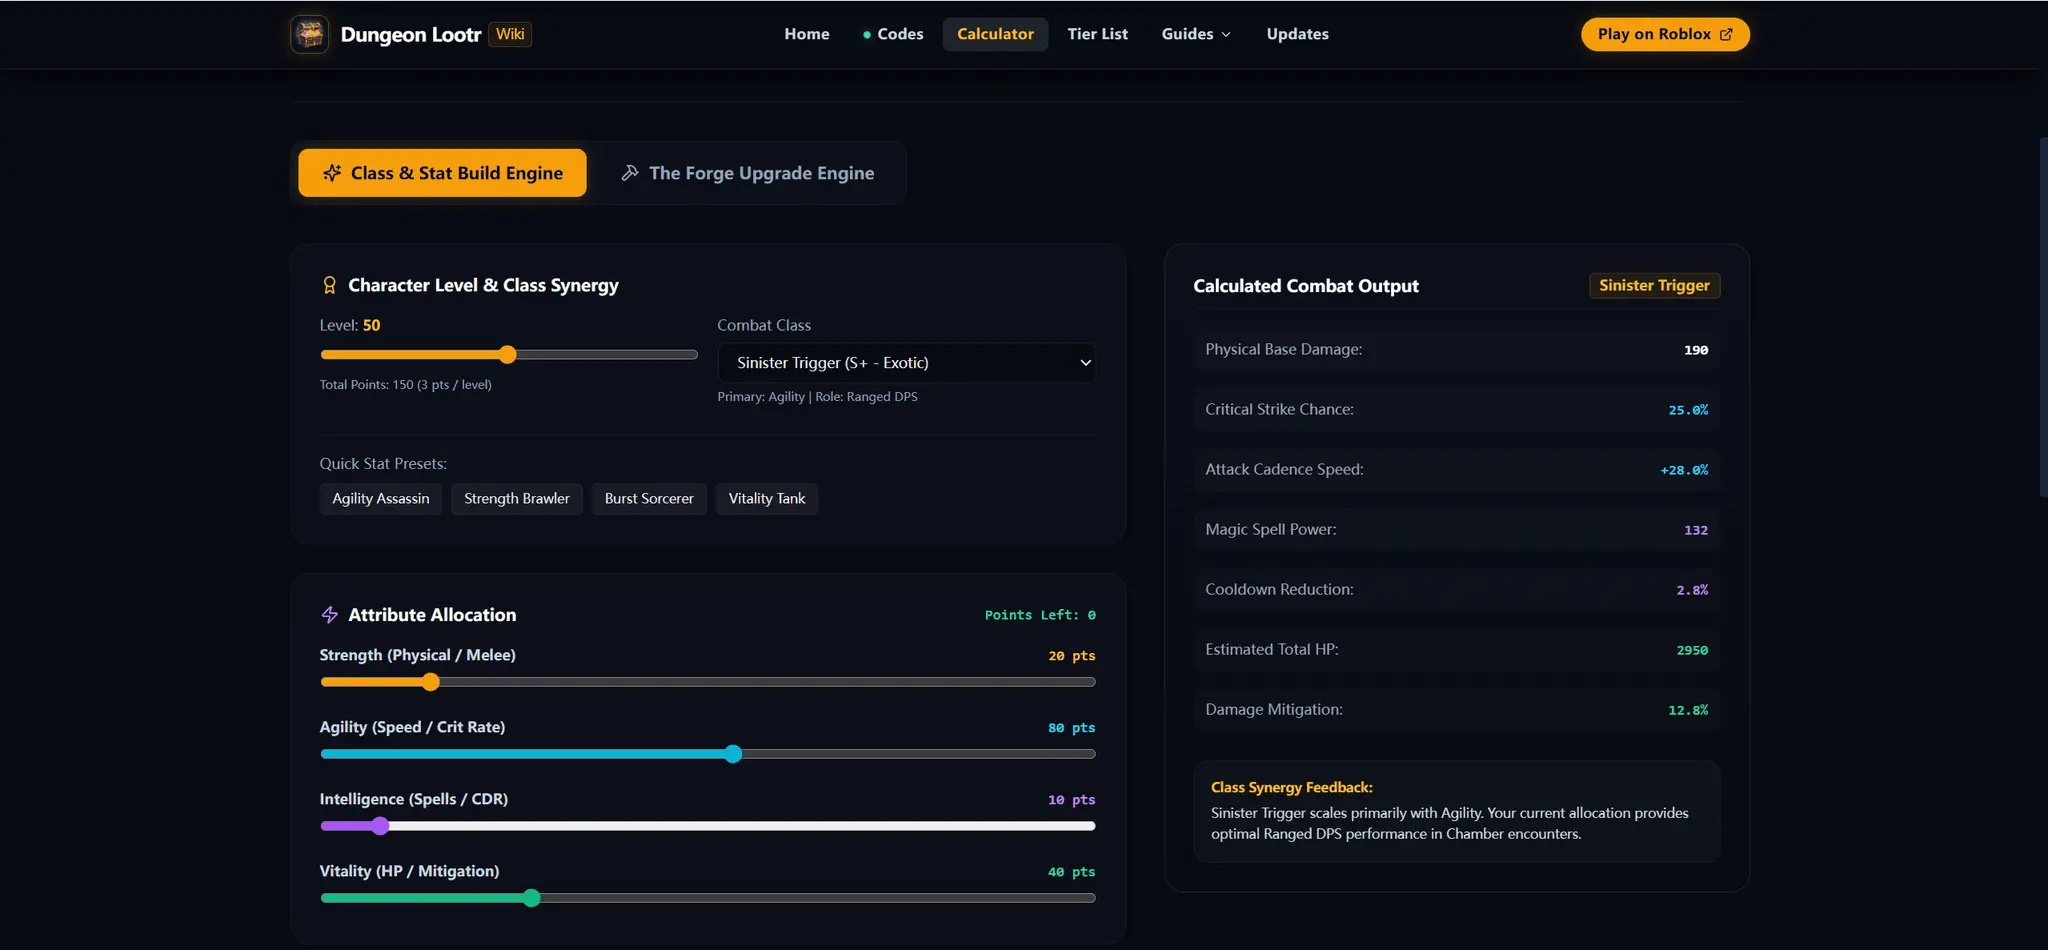Click the Wiki badge next to the title
Screen dimensions: 2048x950
tap(510, 34)
